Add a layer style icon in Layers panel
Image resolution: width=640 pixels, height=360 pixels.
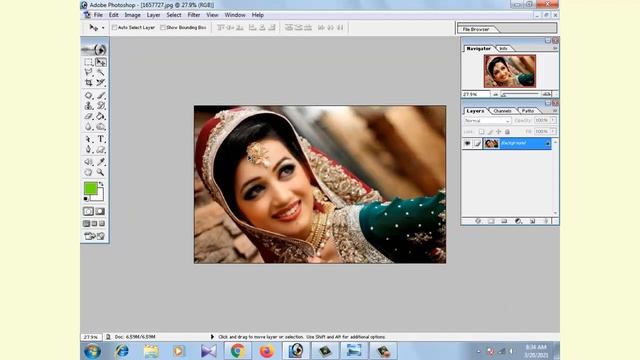click(478, 221)
